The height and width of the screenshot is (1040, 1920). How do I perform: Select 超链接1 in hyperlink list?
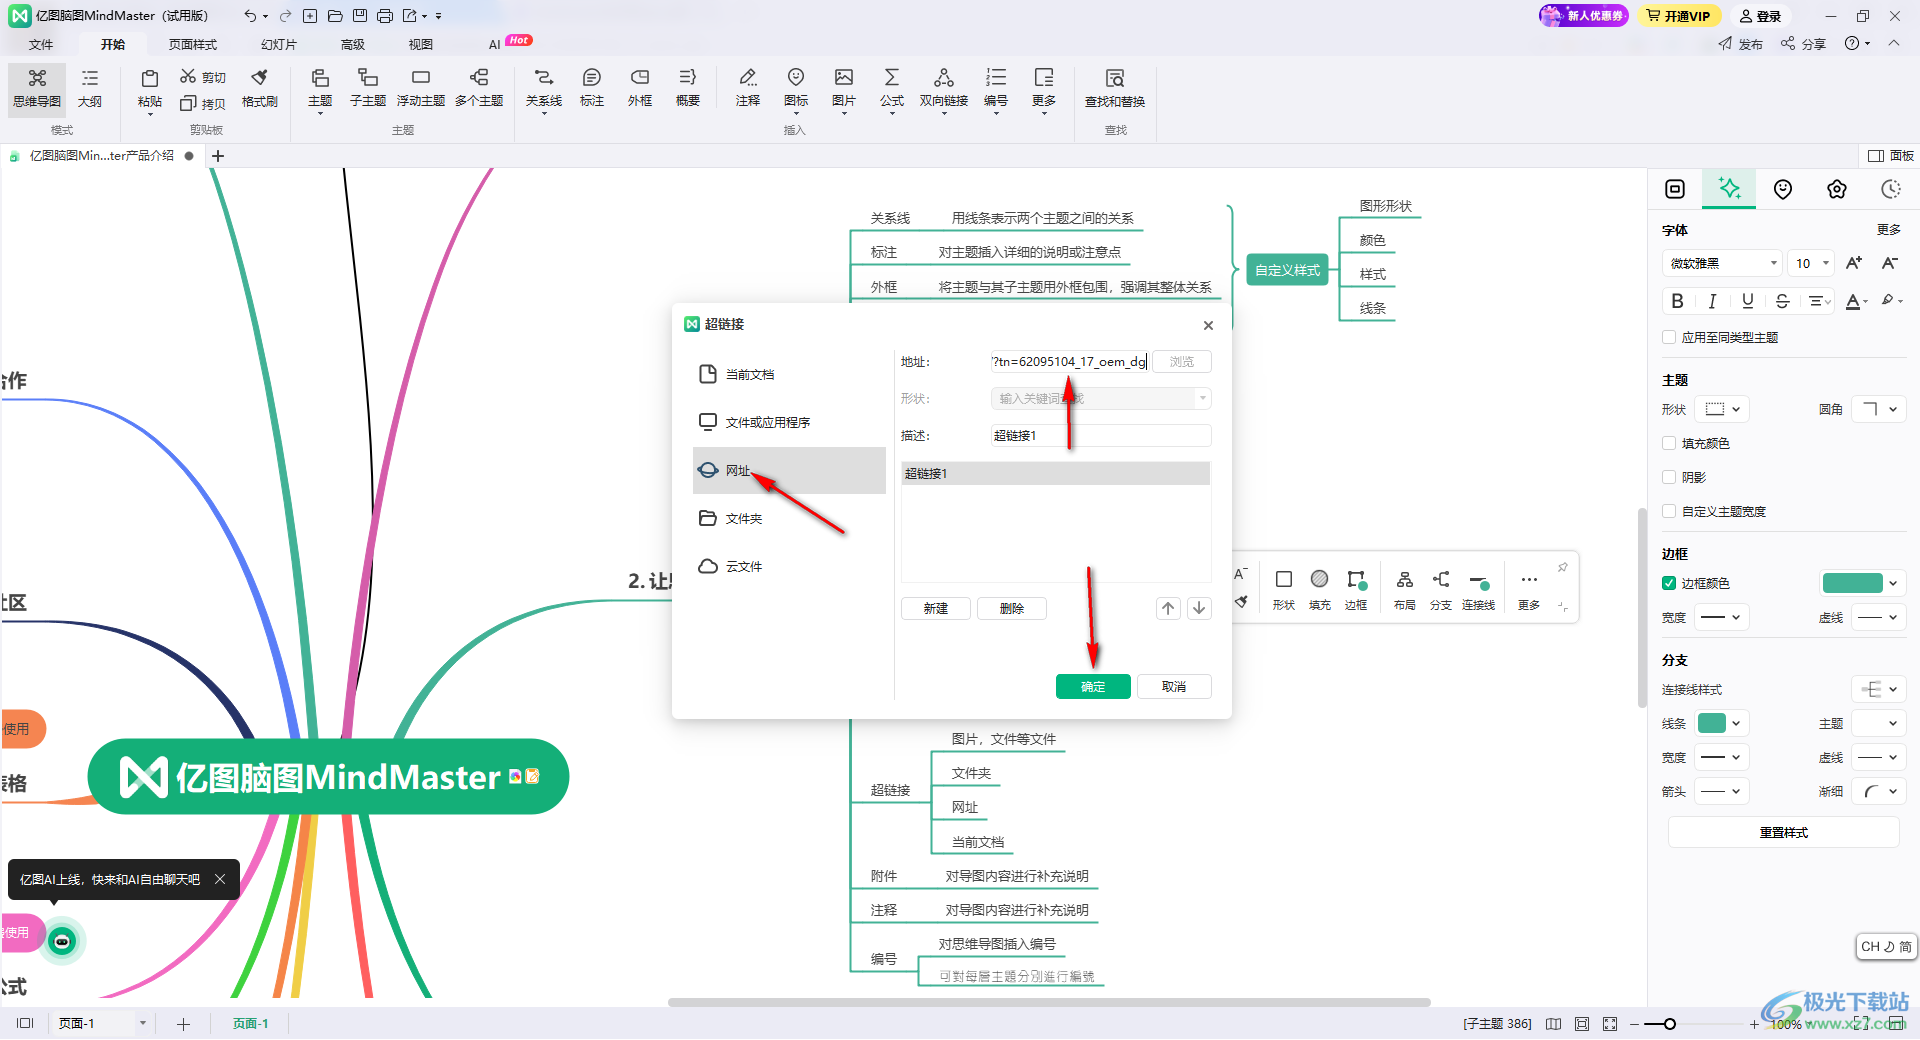1056,473
